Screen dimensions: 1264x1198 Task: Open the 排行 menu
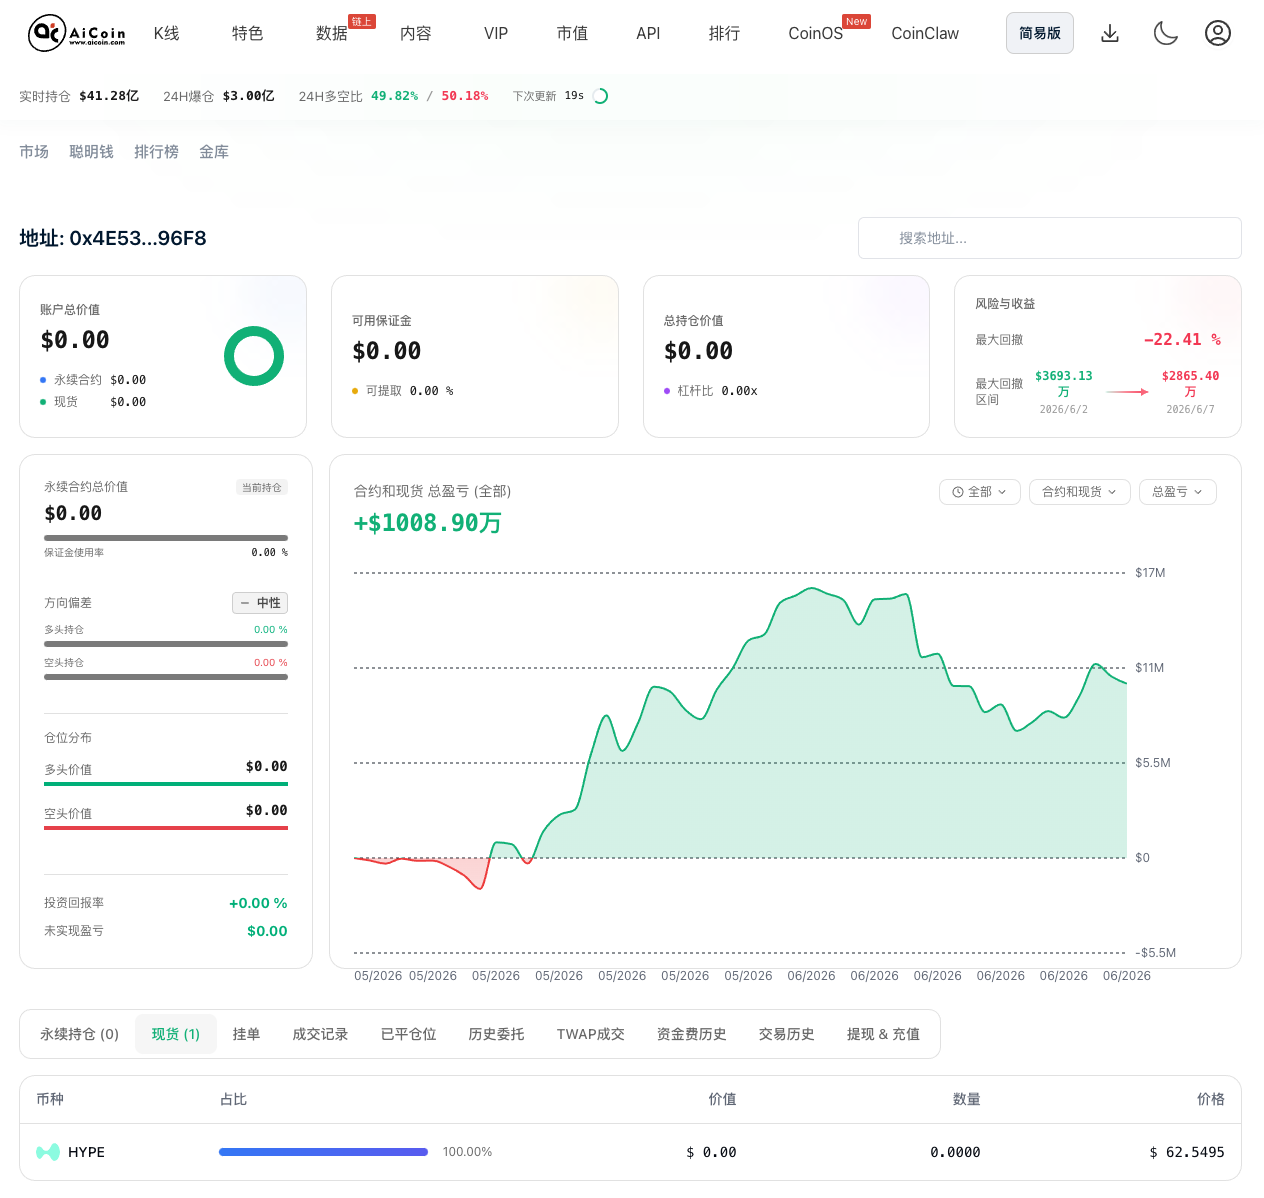[x=725, y=33]
